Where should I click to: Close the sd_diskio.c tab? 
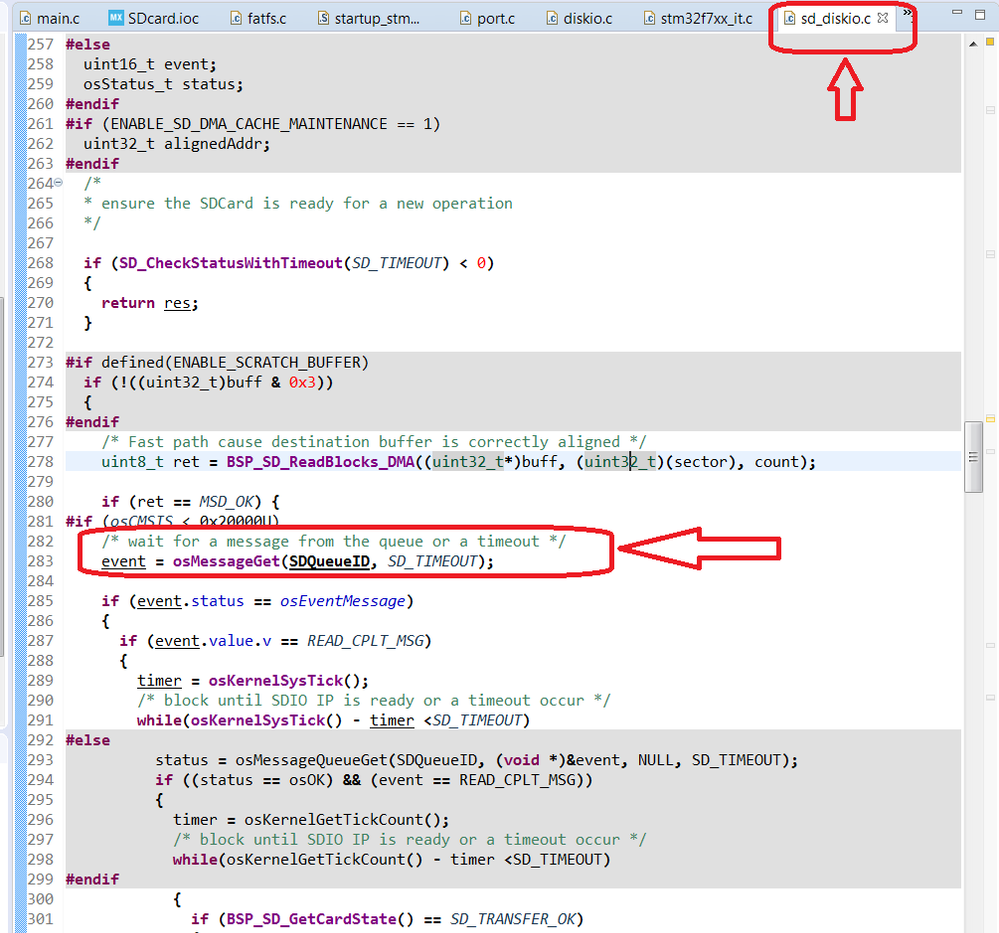(883, 18)
